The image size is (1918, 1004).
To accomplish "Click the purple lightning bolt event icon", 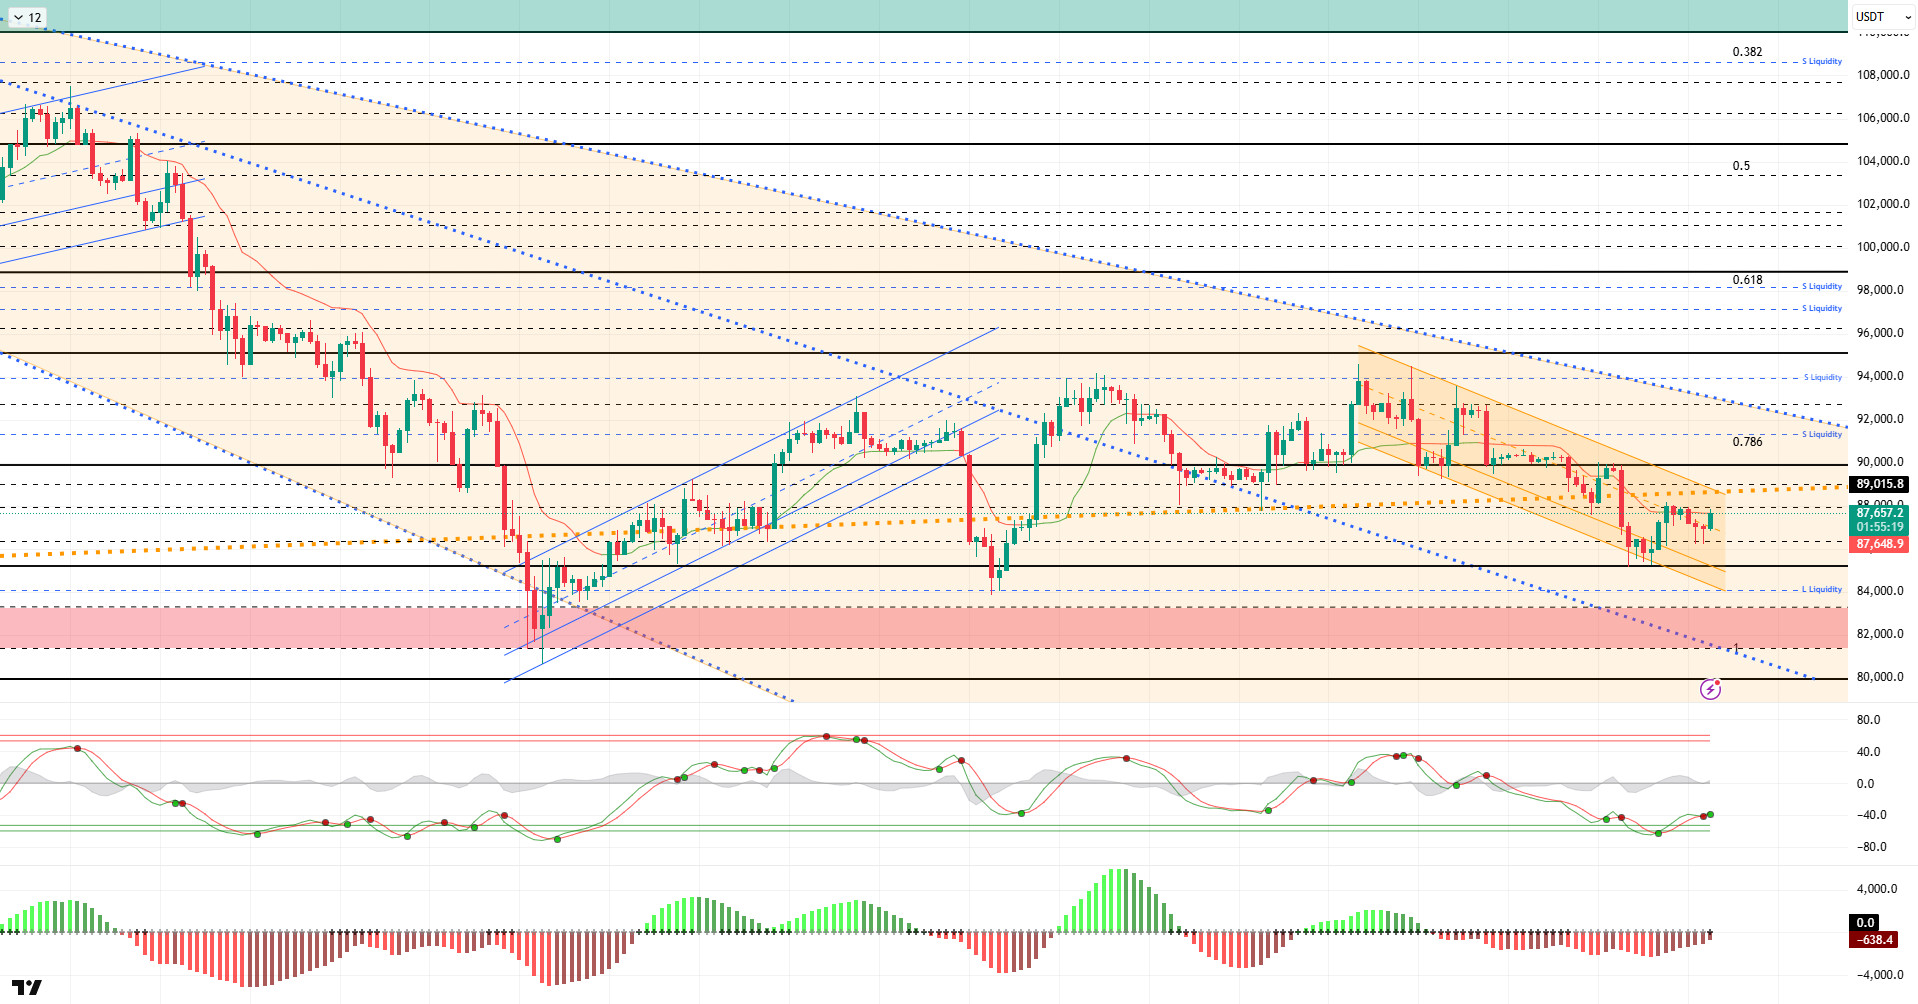I will [1710, 689].
